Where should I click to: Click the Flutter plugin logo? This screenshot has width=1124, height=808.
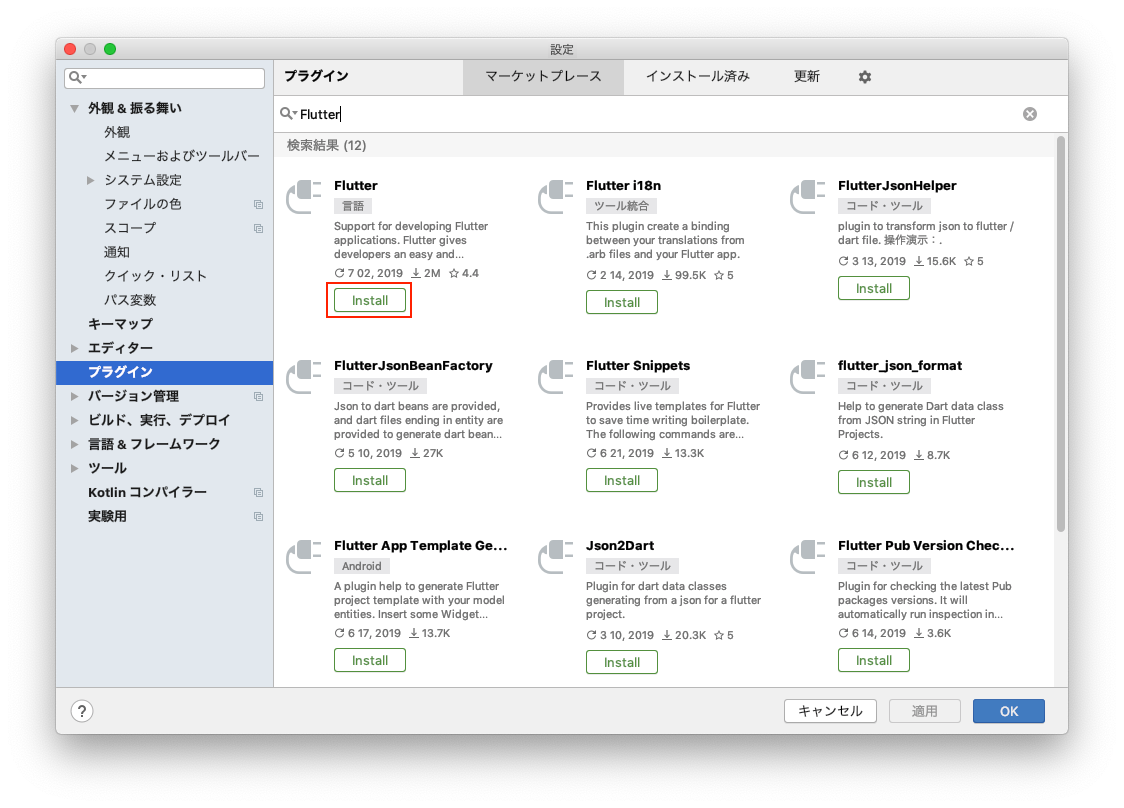303,197
